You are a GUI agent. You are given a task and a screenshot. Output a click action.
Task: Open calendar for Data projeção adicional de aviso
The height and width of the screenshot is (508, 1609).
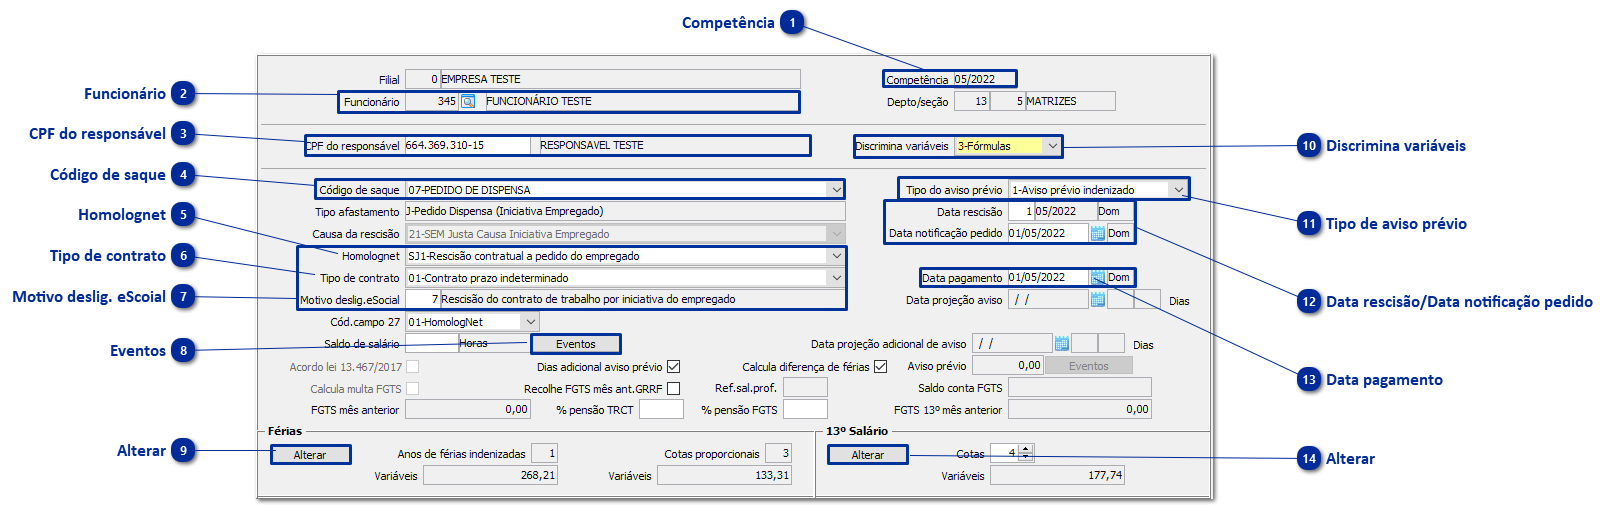click(1061, 343)
